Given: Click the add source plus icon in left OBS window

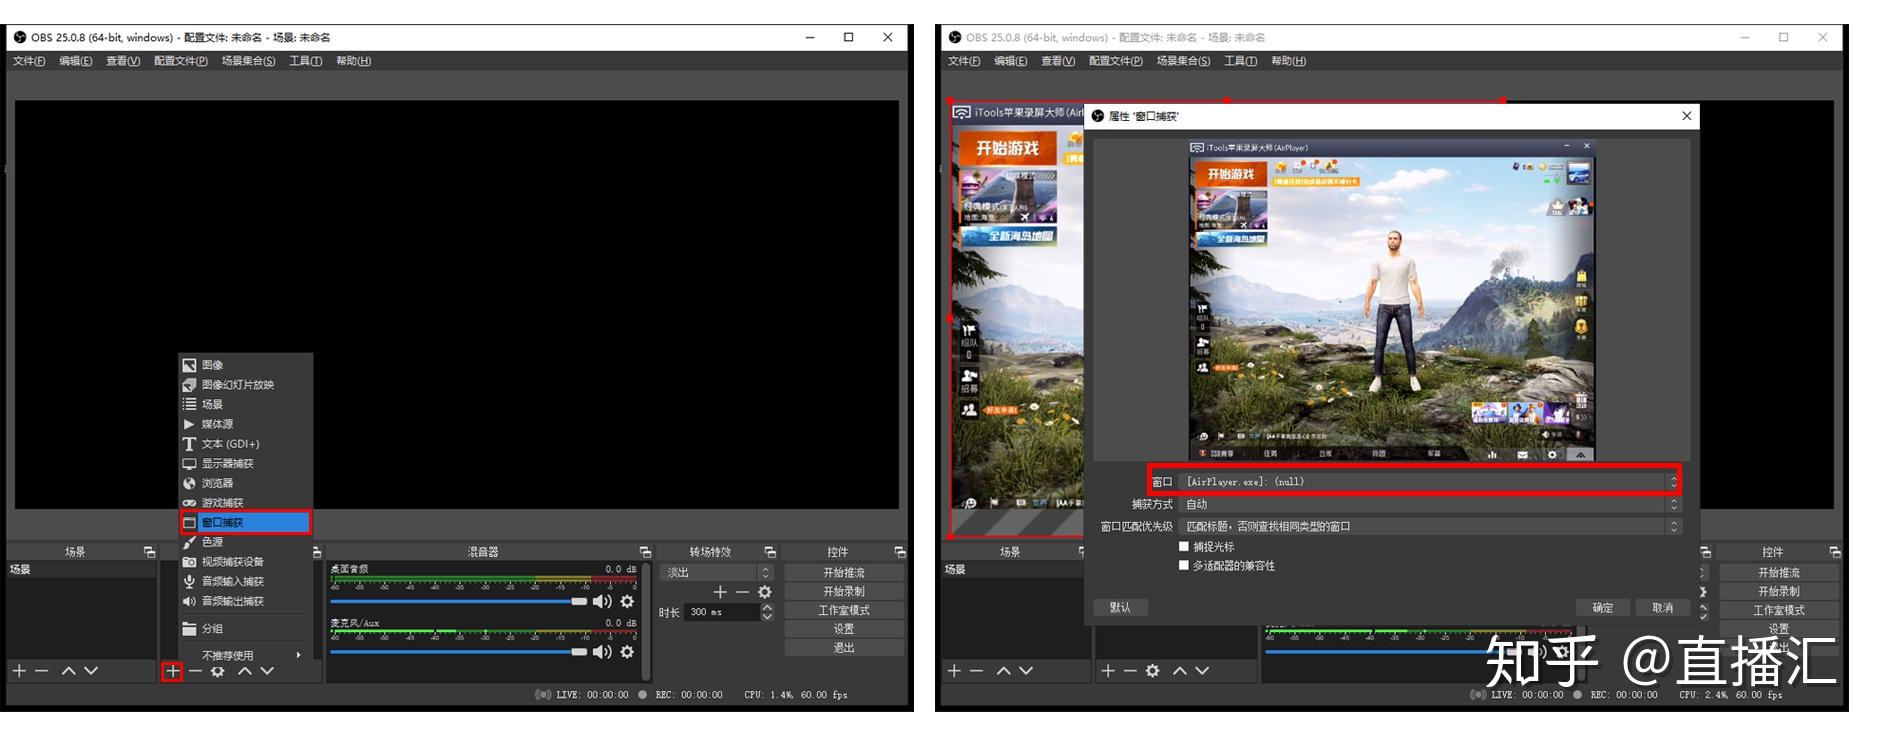Looking at the screenshot, I should (172, 671).
